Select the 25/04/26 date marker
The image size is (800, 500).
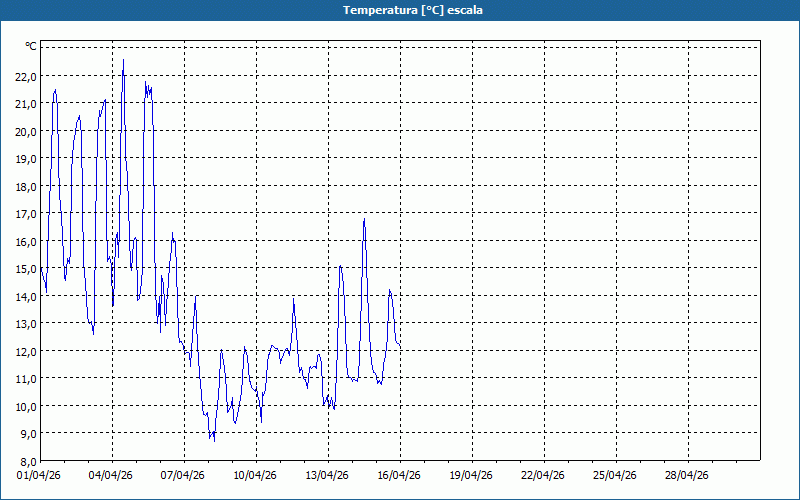(616, 475)
